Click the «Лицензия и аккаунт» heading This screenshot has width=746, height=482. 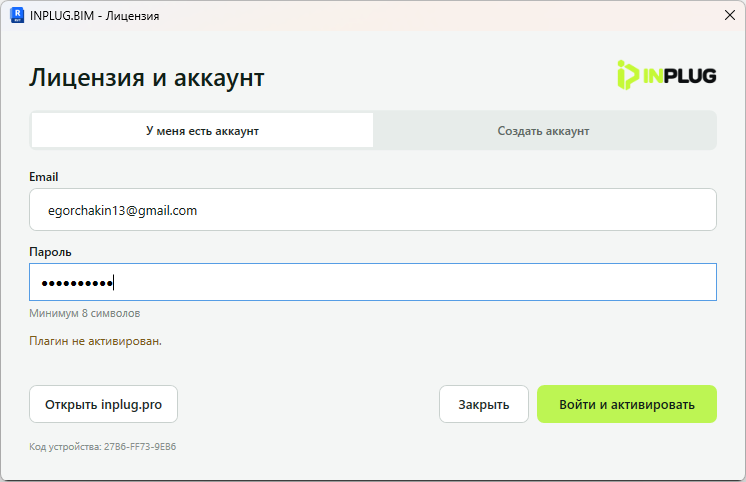[147, 78]
